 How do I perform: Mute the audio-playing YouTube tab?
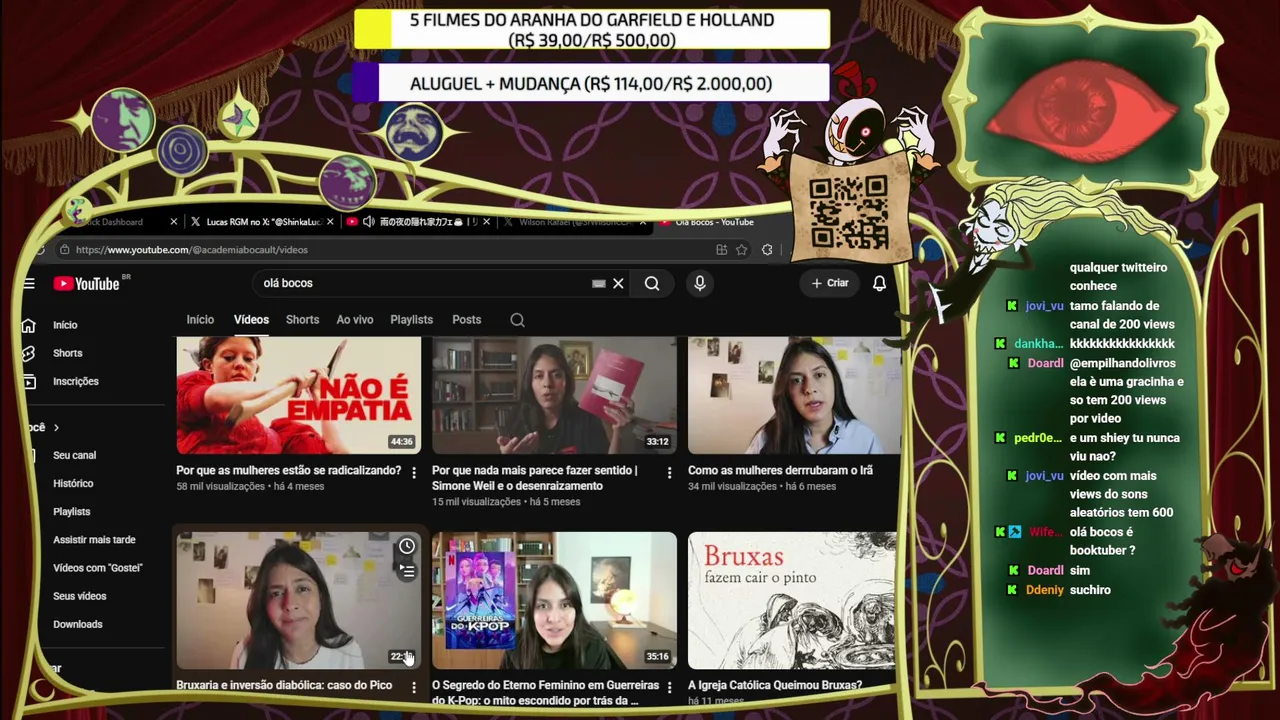tap(368, 222)
